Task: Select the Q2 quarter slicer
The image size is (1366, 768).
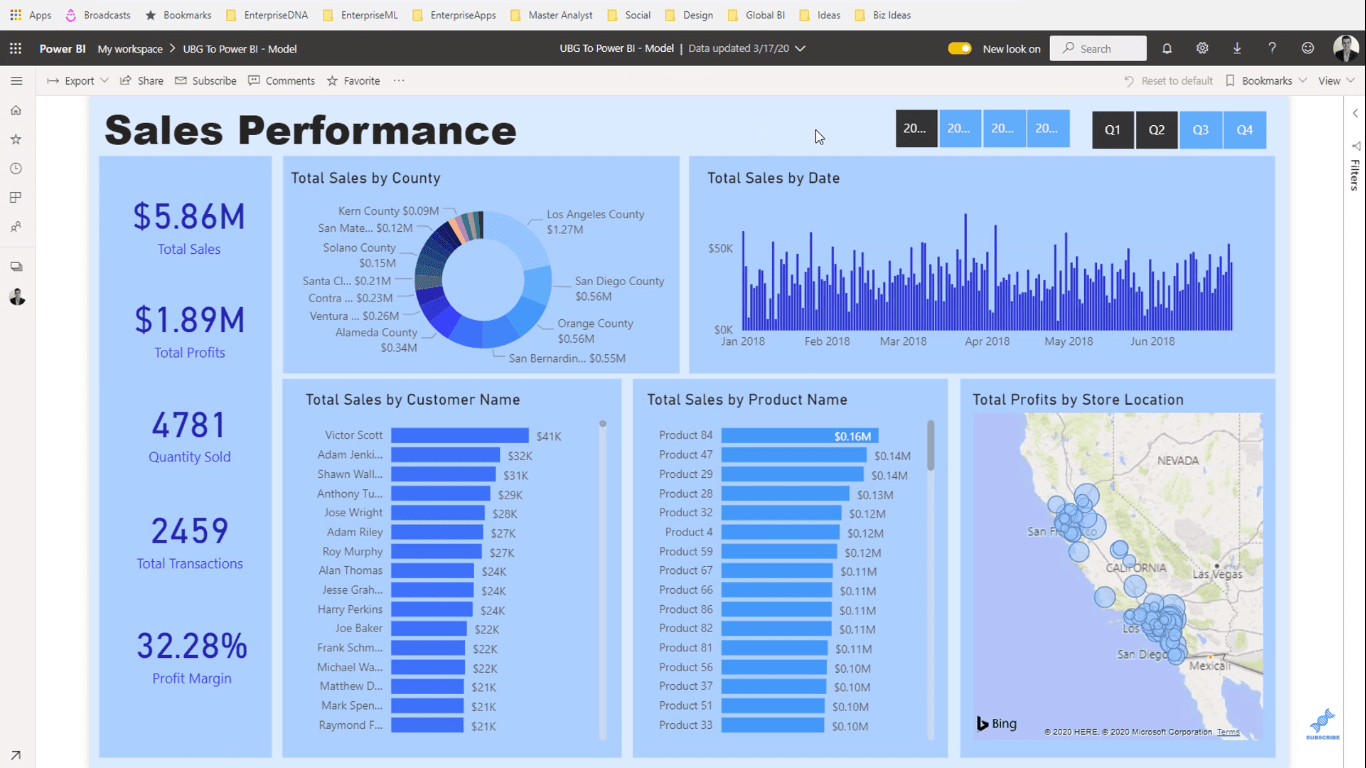Action: 1157,130
